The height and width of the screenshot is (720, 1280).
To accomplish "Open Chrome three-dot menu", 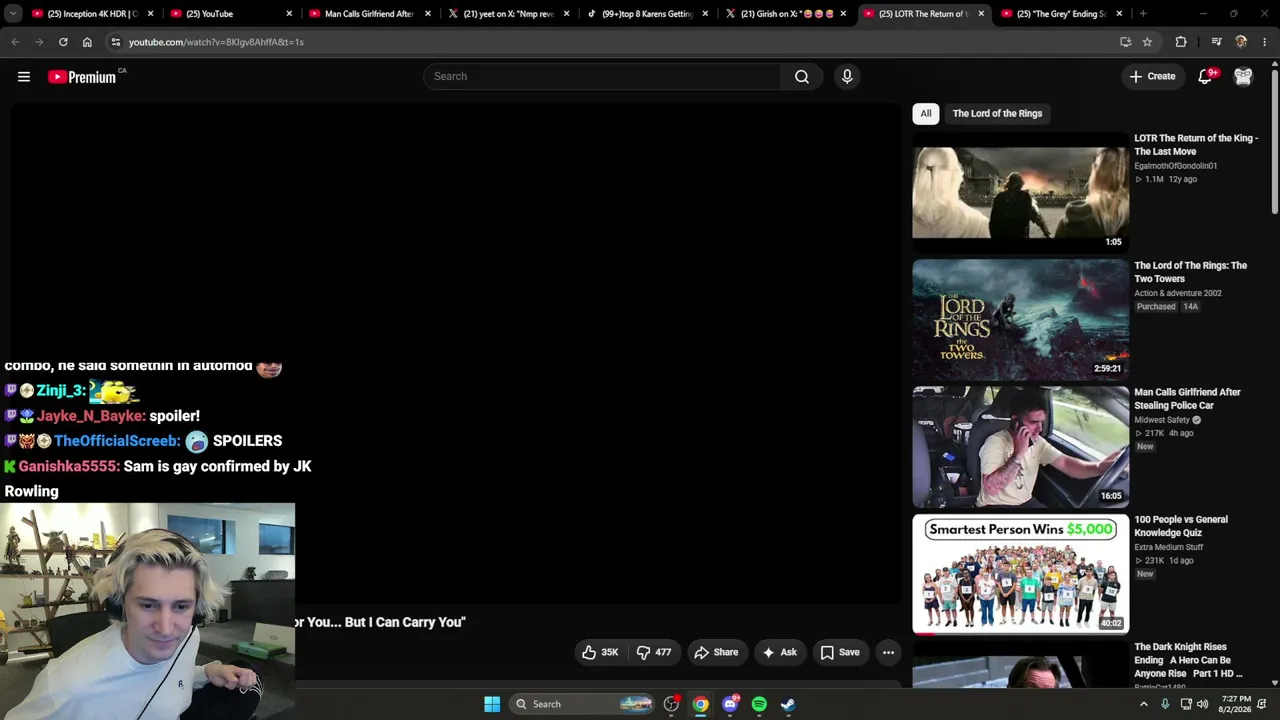I will coord(1265,42).
